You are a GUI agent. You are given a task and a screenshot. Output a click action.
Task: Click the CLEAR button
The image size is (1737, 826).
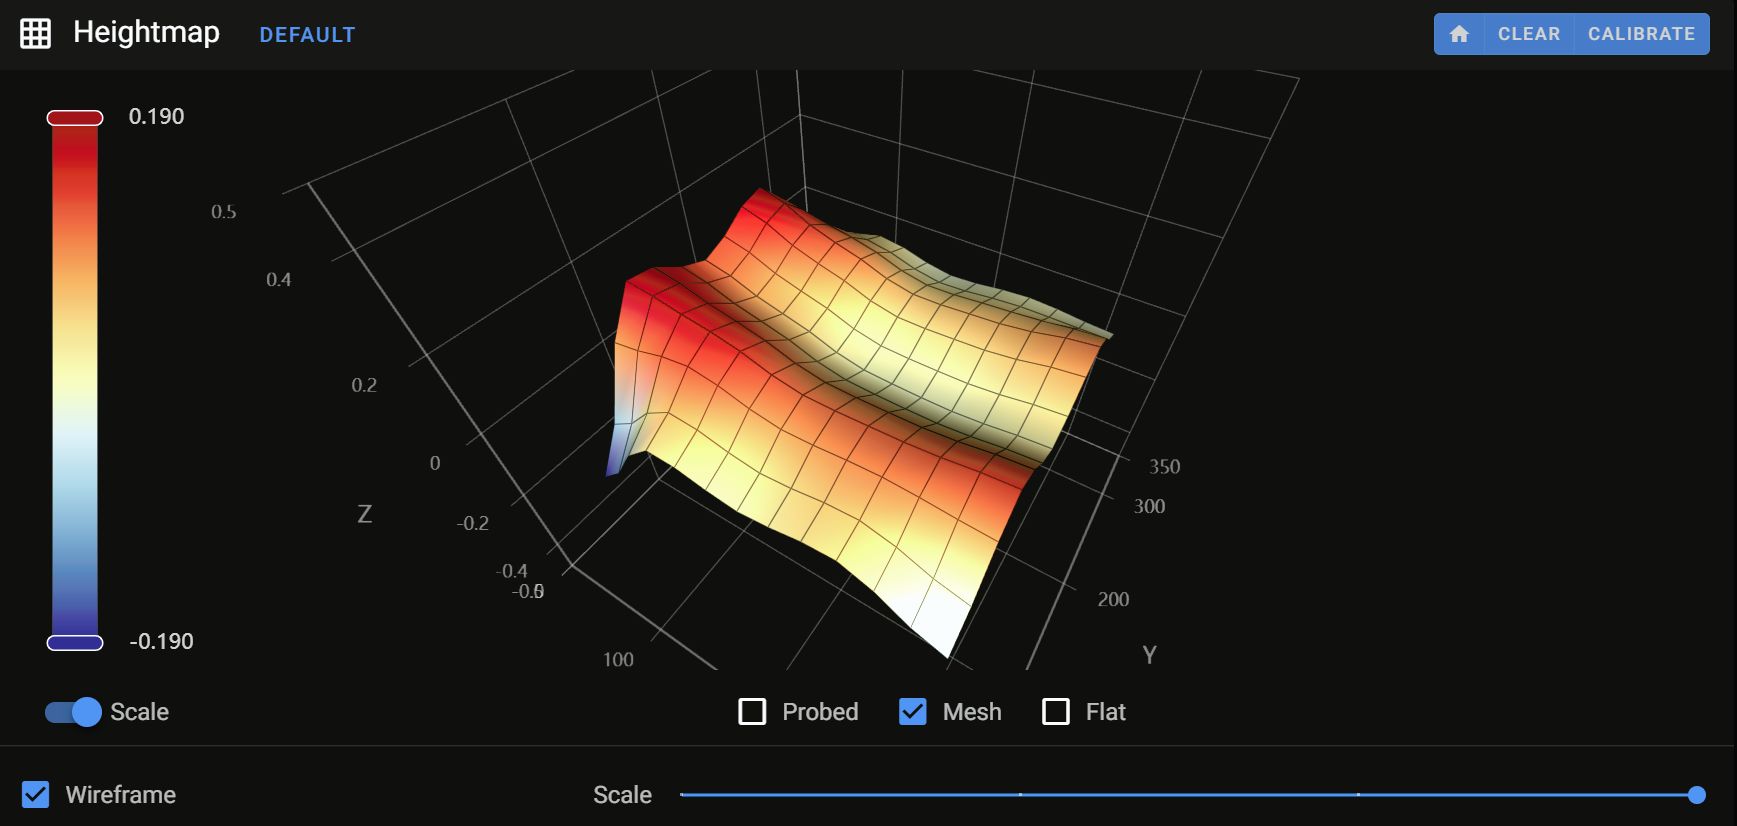[1528, 34]
